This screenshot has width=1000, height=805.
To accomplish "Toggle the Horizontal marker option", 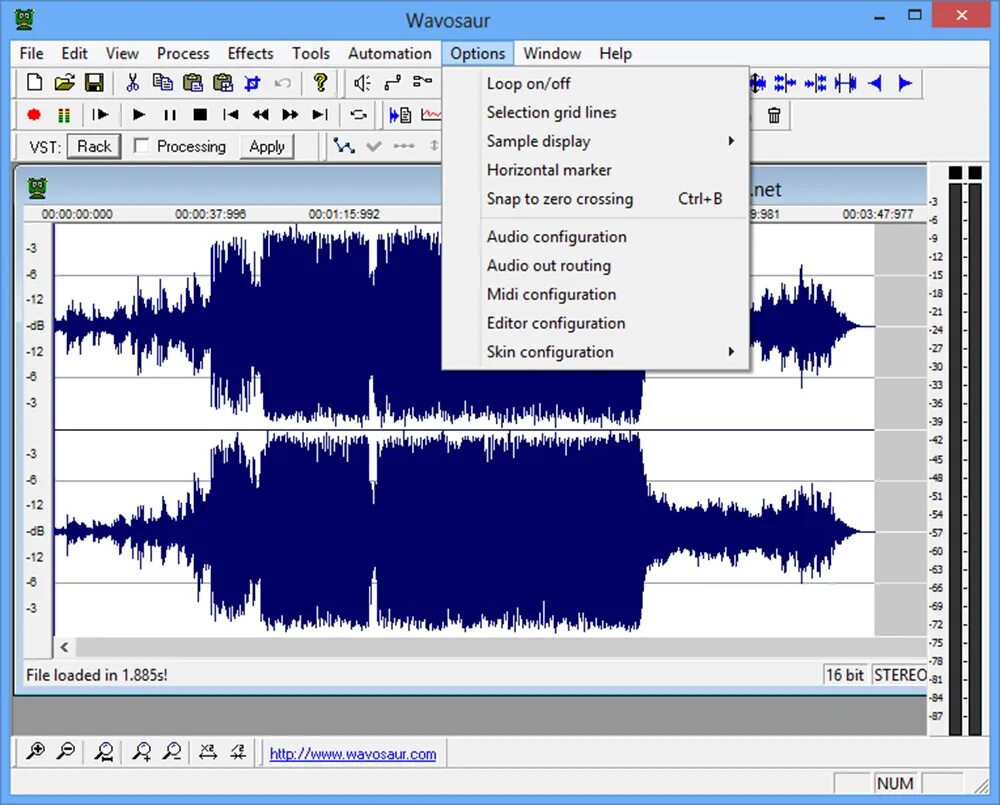I will tap(595, 170).
